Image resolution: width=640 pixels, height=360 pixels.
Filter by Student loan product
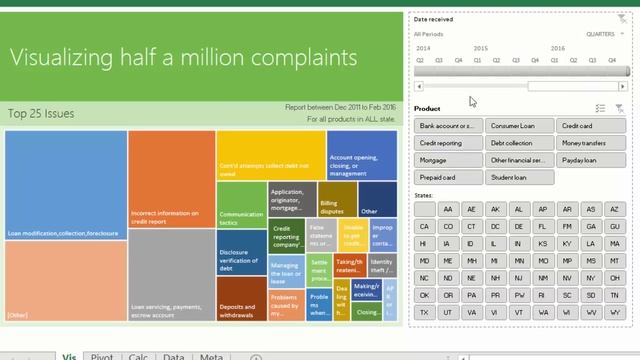520,177
